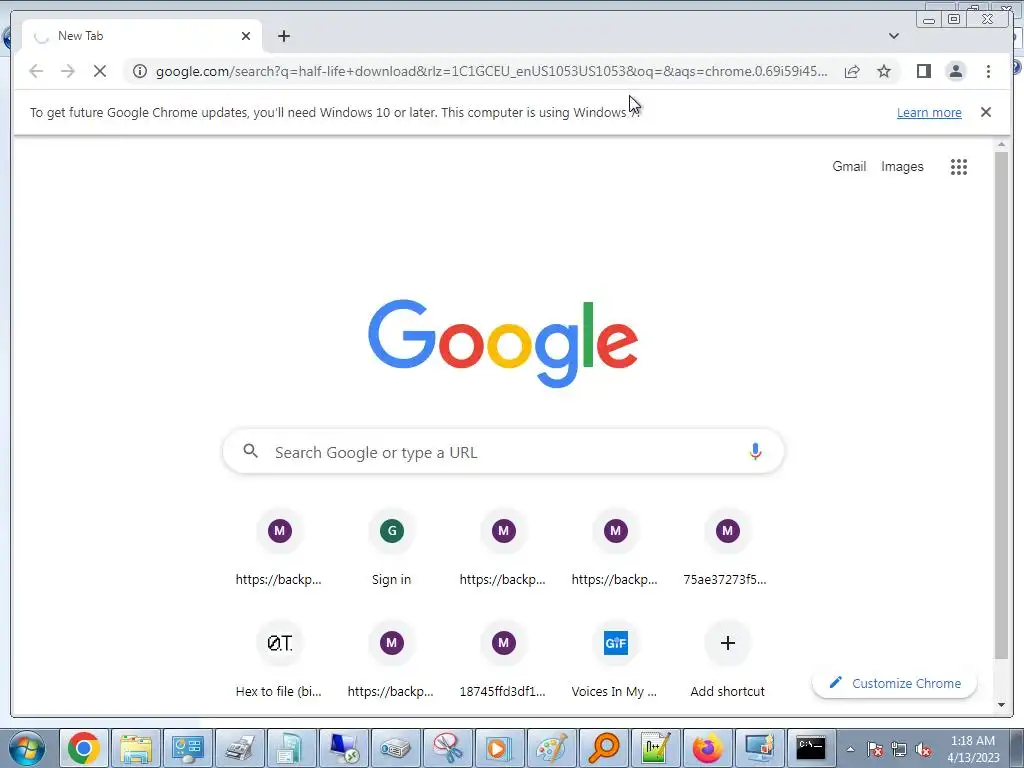The width and height of the screenshot is (1024, 768).
Task: Dismiss the Chrome updates notification bar
Action: 985,112
